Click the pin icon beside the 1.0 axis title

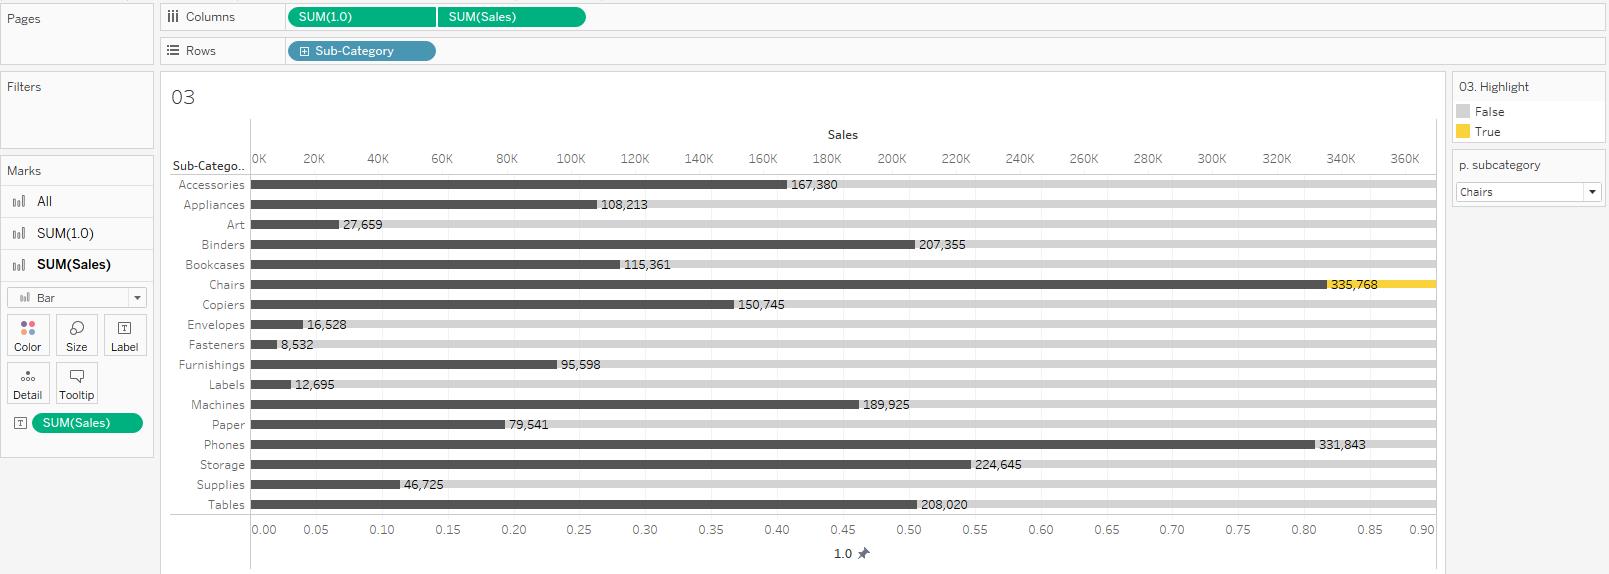tap(864, 553)
